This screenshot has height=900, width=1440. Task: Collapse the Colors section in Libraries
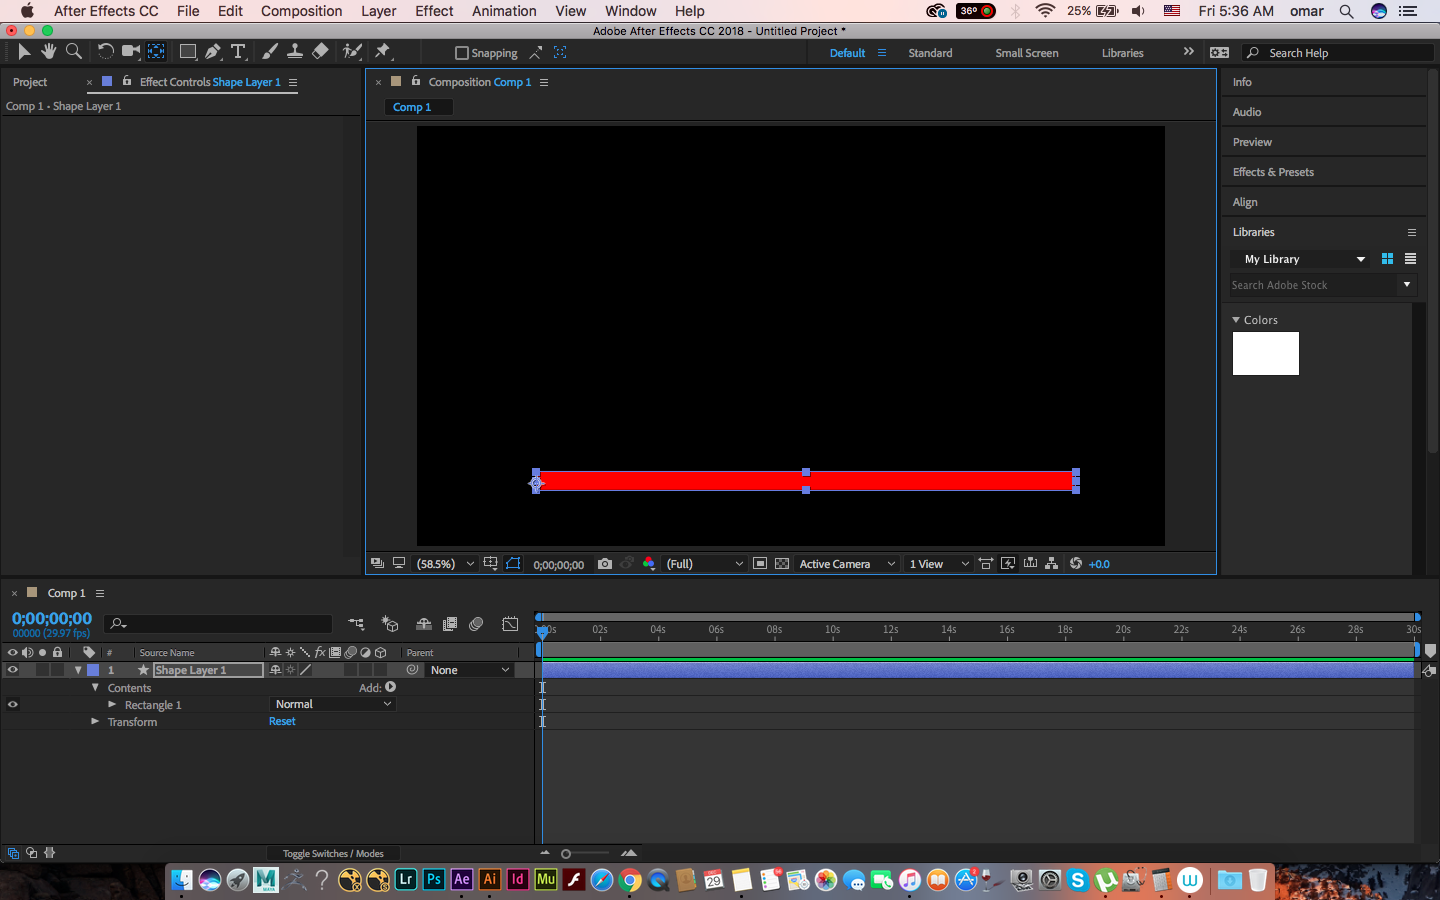coord(1236,320)
